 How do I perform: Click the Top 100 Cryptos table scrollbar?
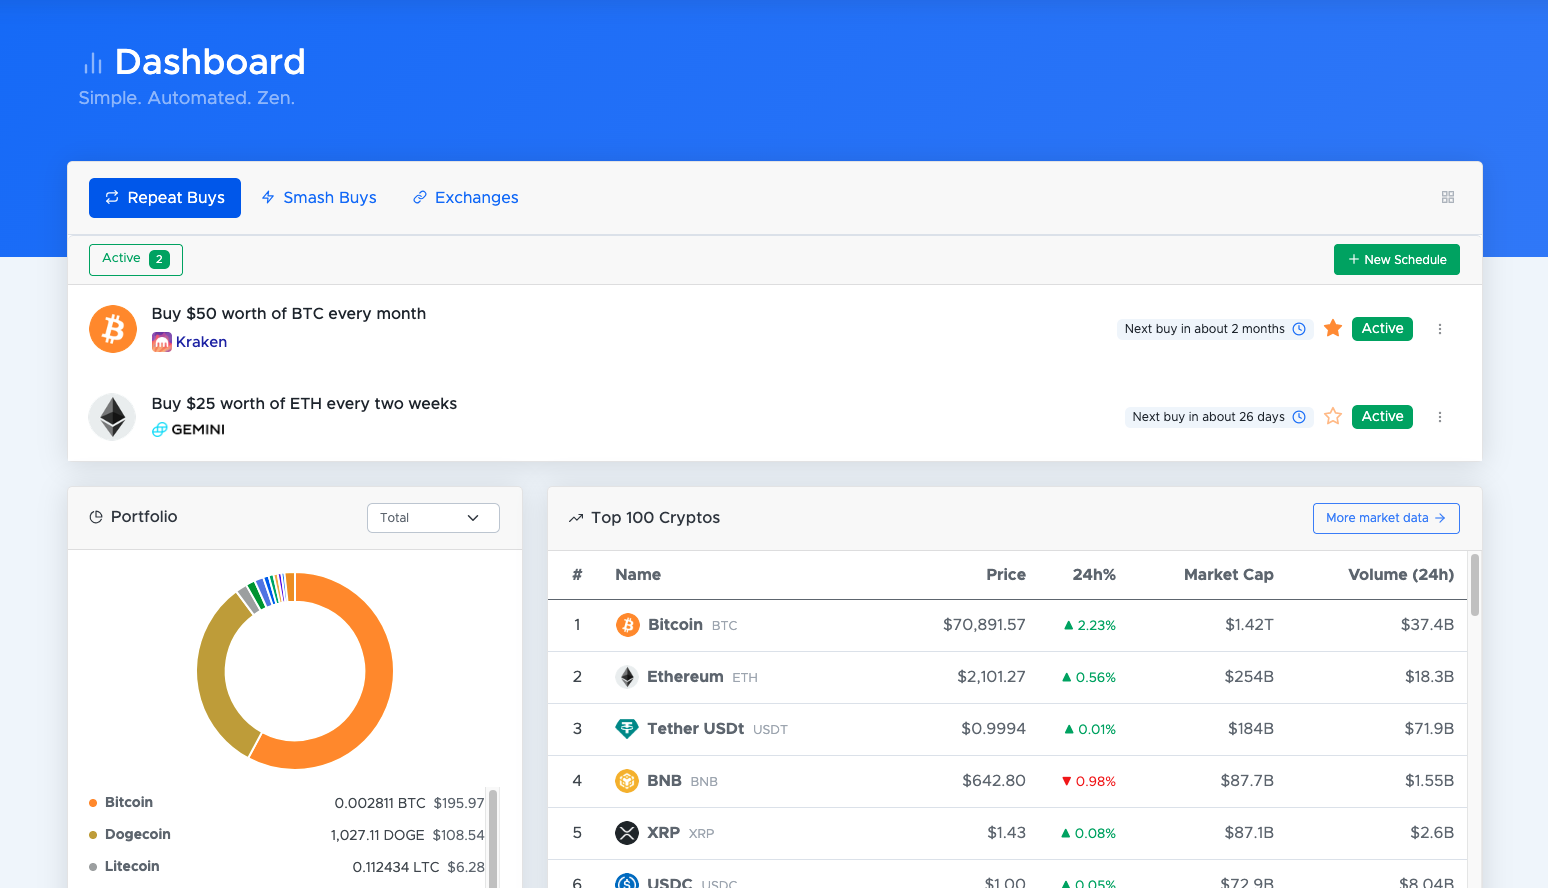(1475, 586)
